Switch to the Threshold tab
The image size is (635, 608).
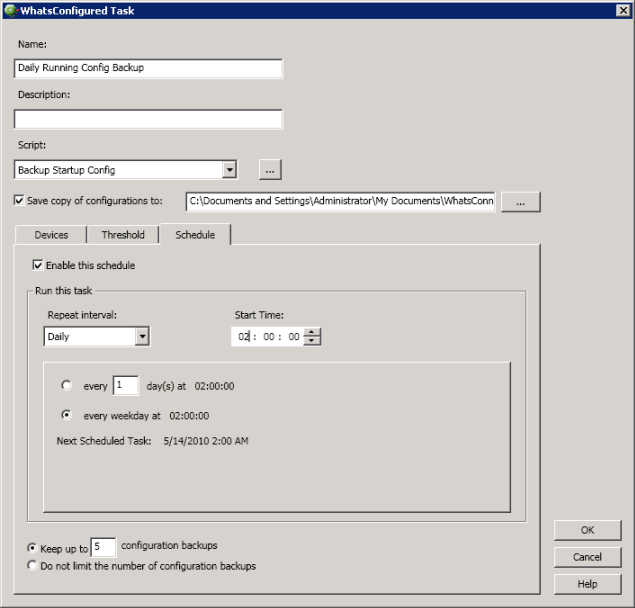123,235
